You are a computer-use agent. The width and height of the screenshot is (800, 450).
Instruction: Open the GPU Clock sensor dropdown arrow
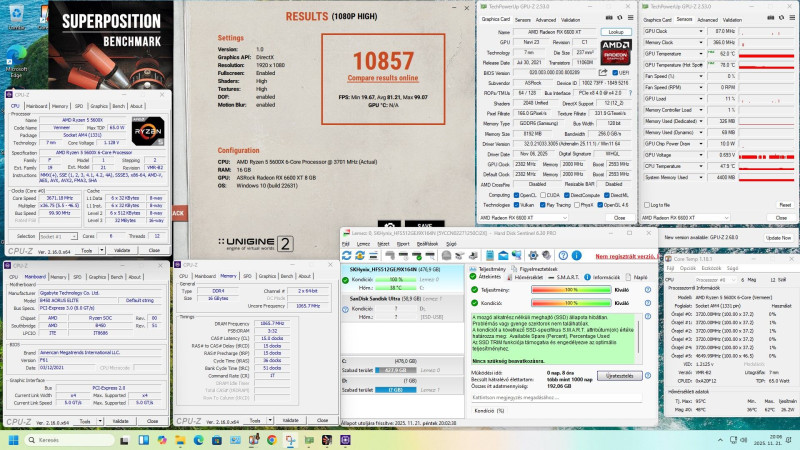(x=701, y=31)
